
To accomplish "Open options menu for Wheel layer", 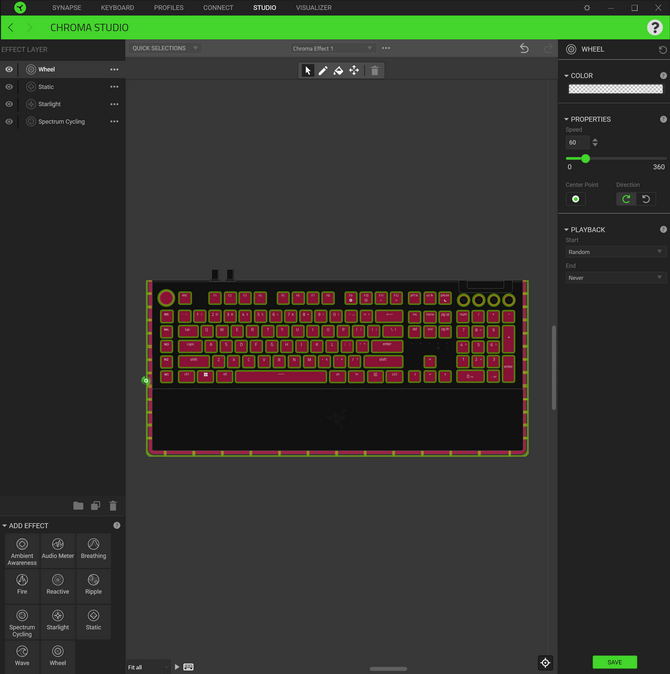I will (114, 69).
